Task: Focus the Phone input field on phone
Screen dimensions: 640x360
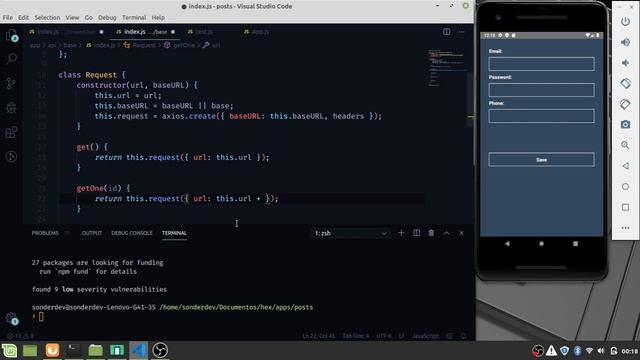Action: (541, 116)
